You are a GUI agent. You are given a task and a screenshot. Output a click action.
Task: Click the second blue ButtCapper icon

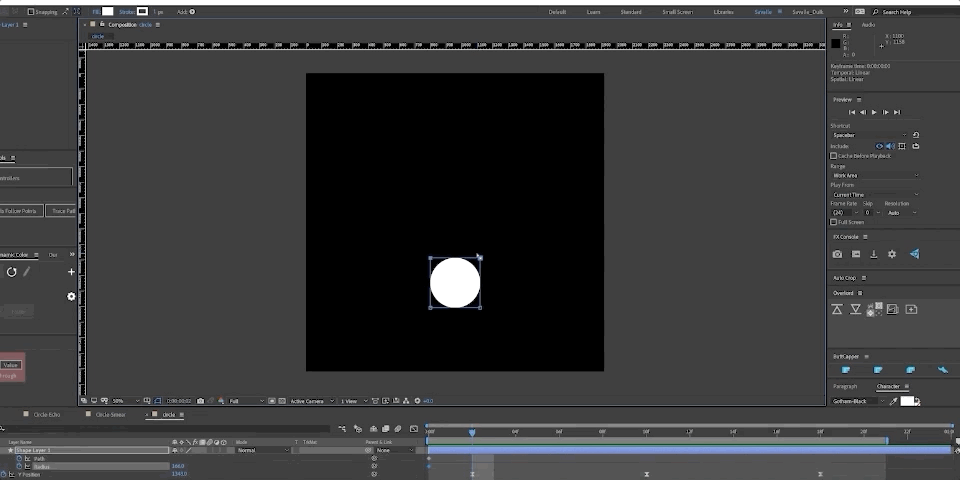(878, 370)
